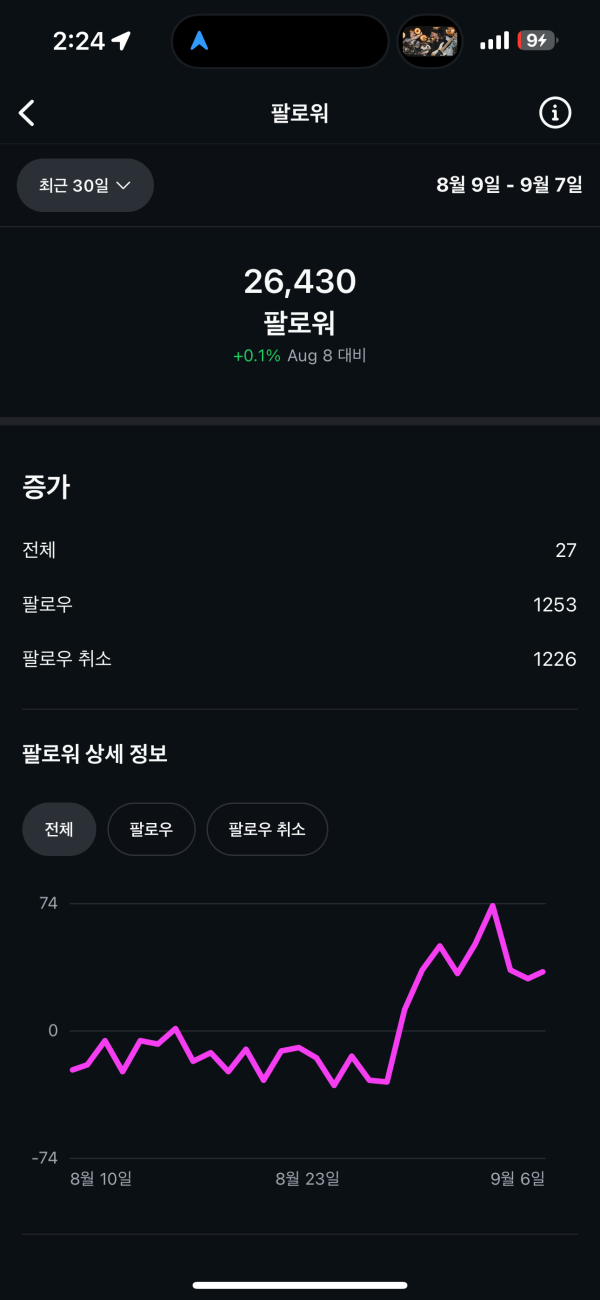600x1300 pixels.
Task: Tap the 26,430 follower count
Action: [300, 282]
